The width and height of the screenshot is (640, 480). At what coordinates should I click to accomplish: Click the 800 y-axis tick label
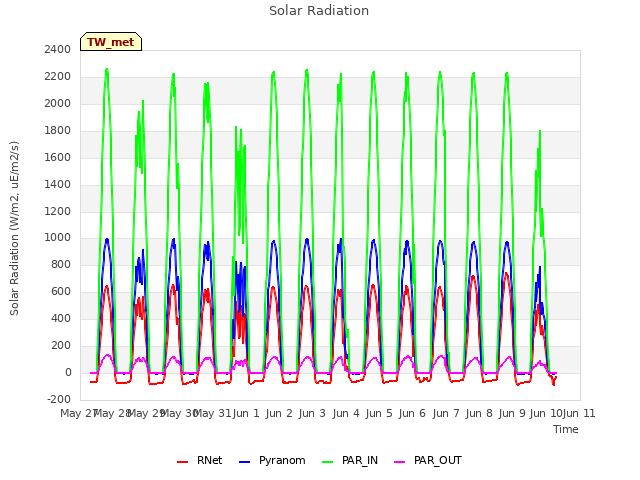tap(61, 265)
